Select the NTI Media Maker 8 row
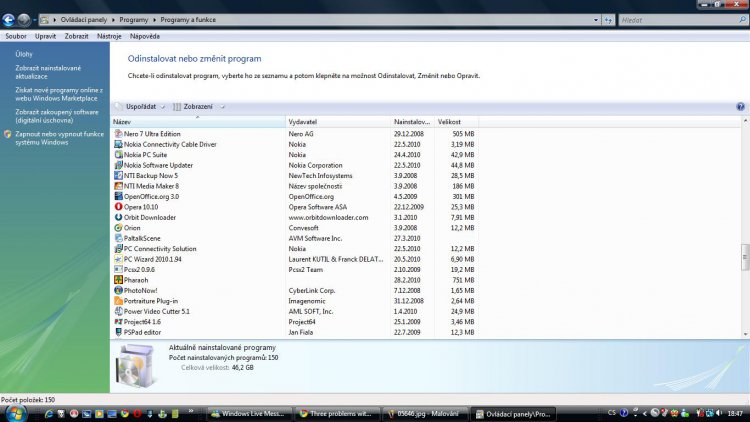Image resolution: width=750 pixels, height=422 pixels. (295, 186)
